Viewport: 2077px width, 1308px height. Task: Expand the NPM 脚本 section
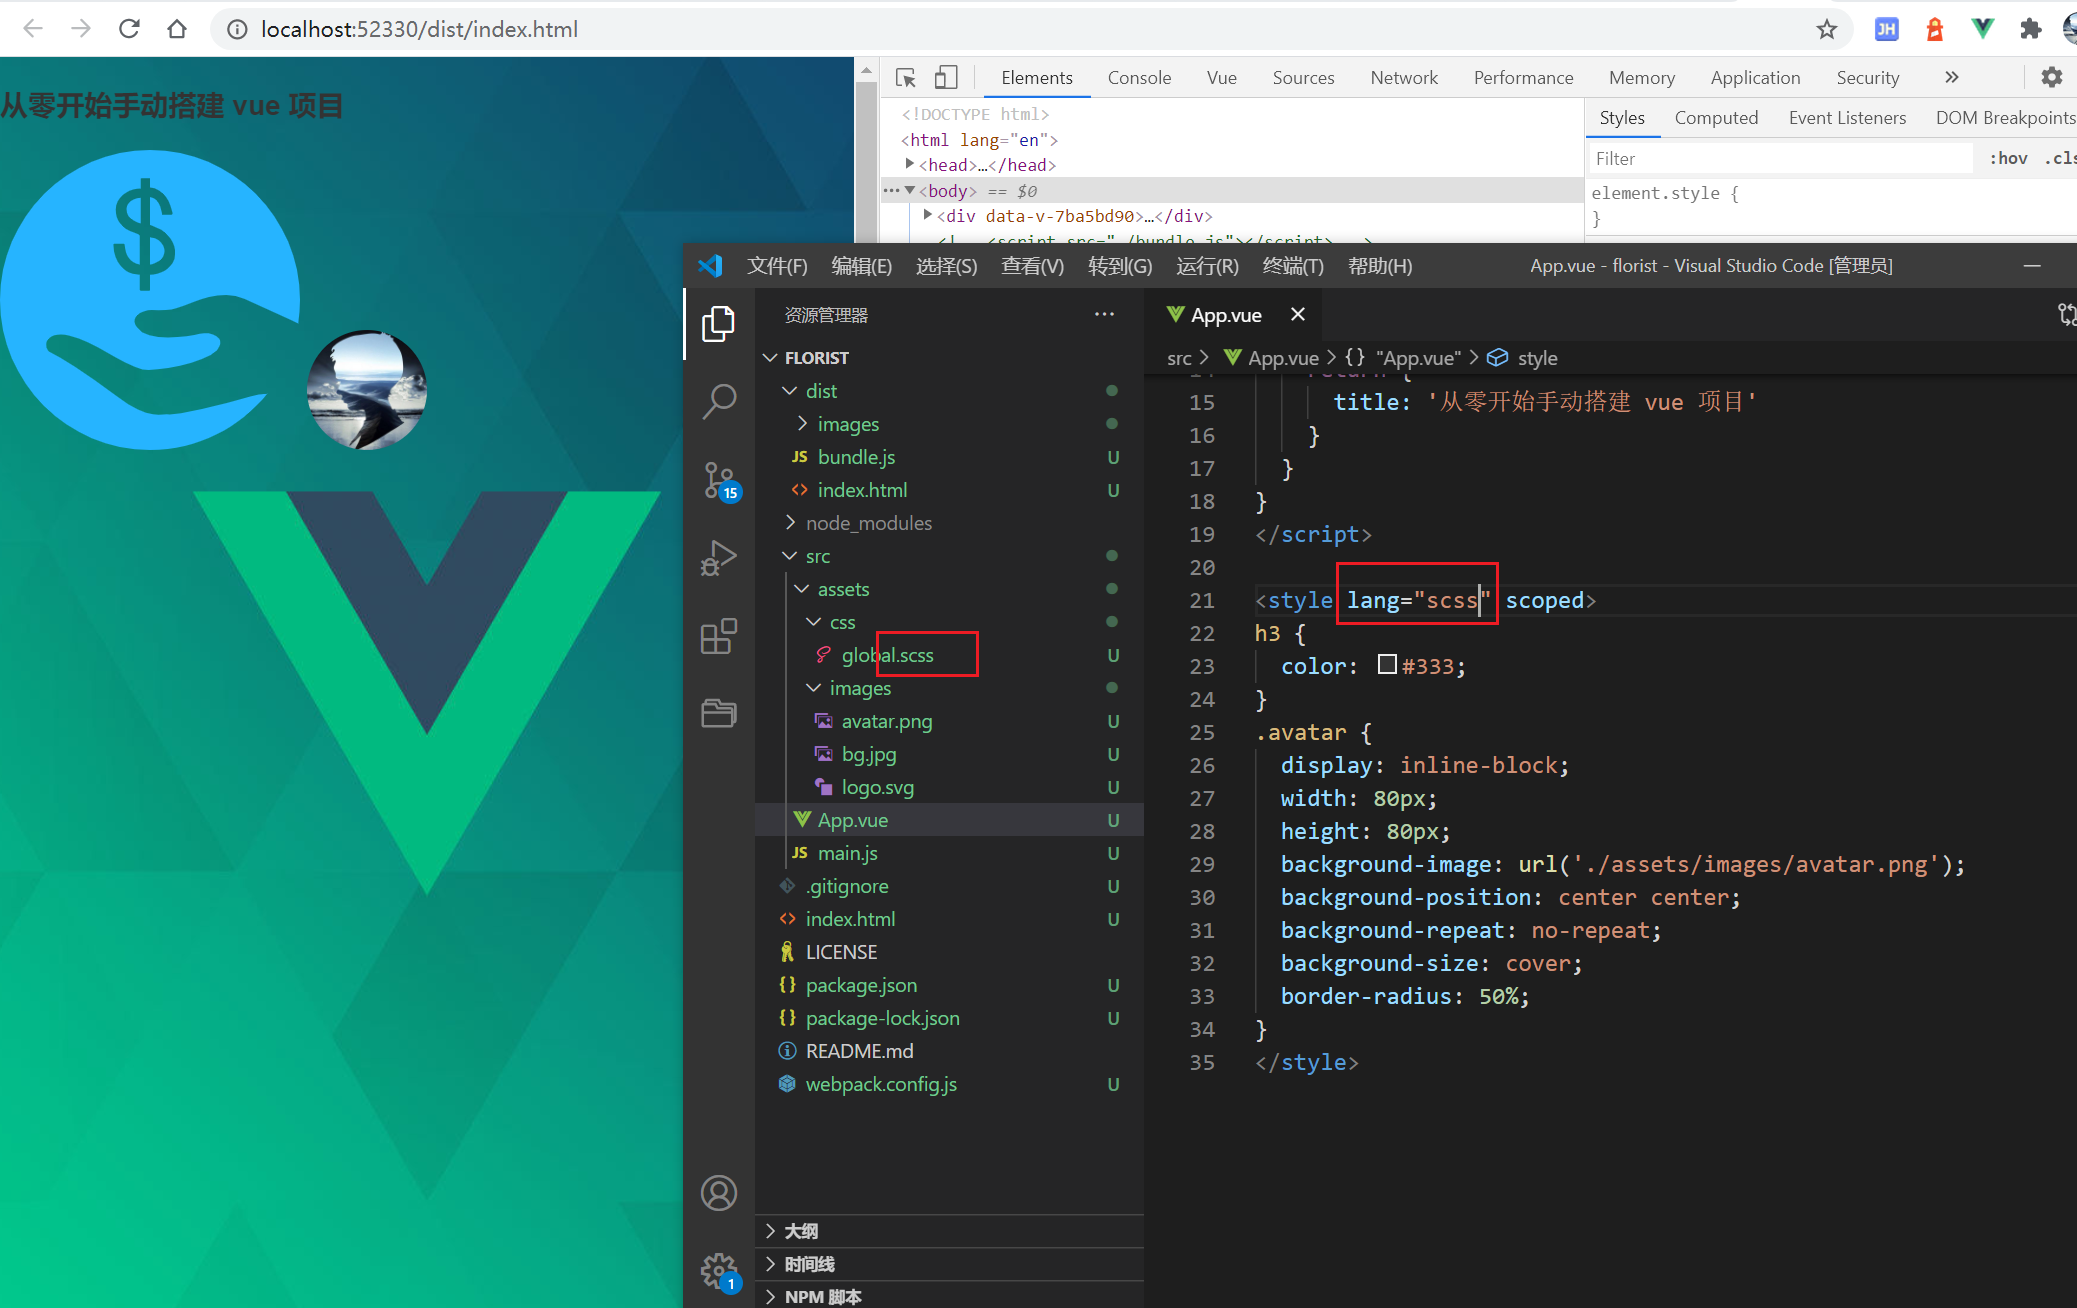click(822, 1296)
